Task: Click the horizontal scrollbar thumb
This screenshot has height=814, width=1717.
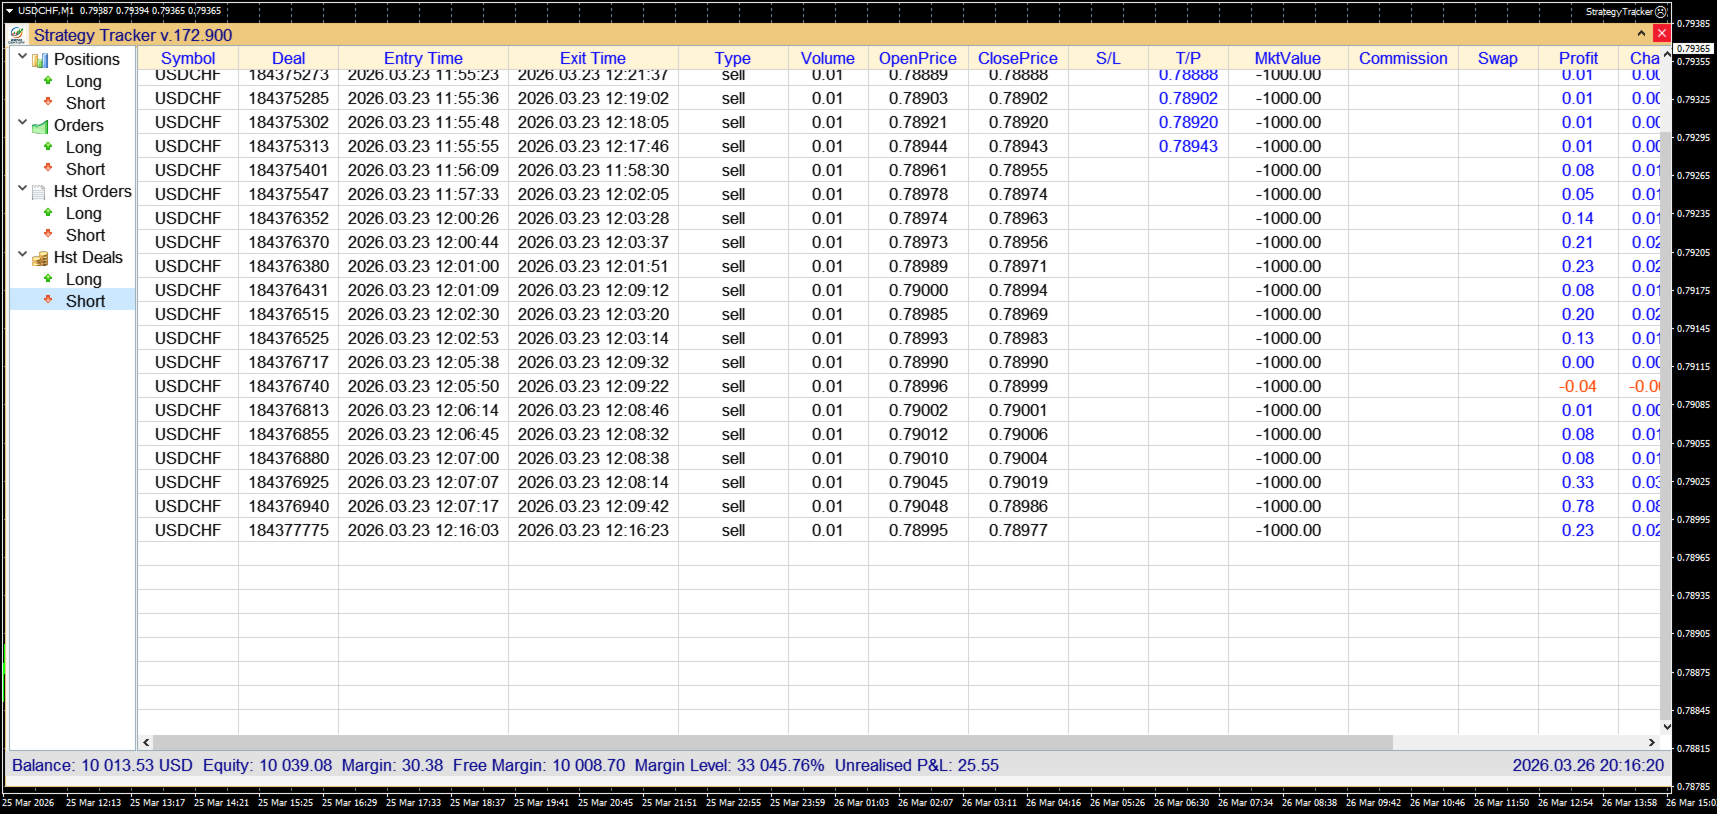Action: click(773, 742)
